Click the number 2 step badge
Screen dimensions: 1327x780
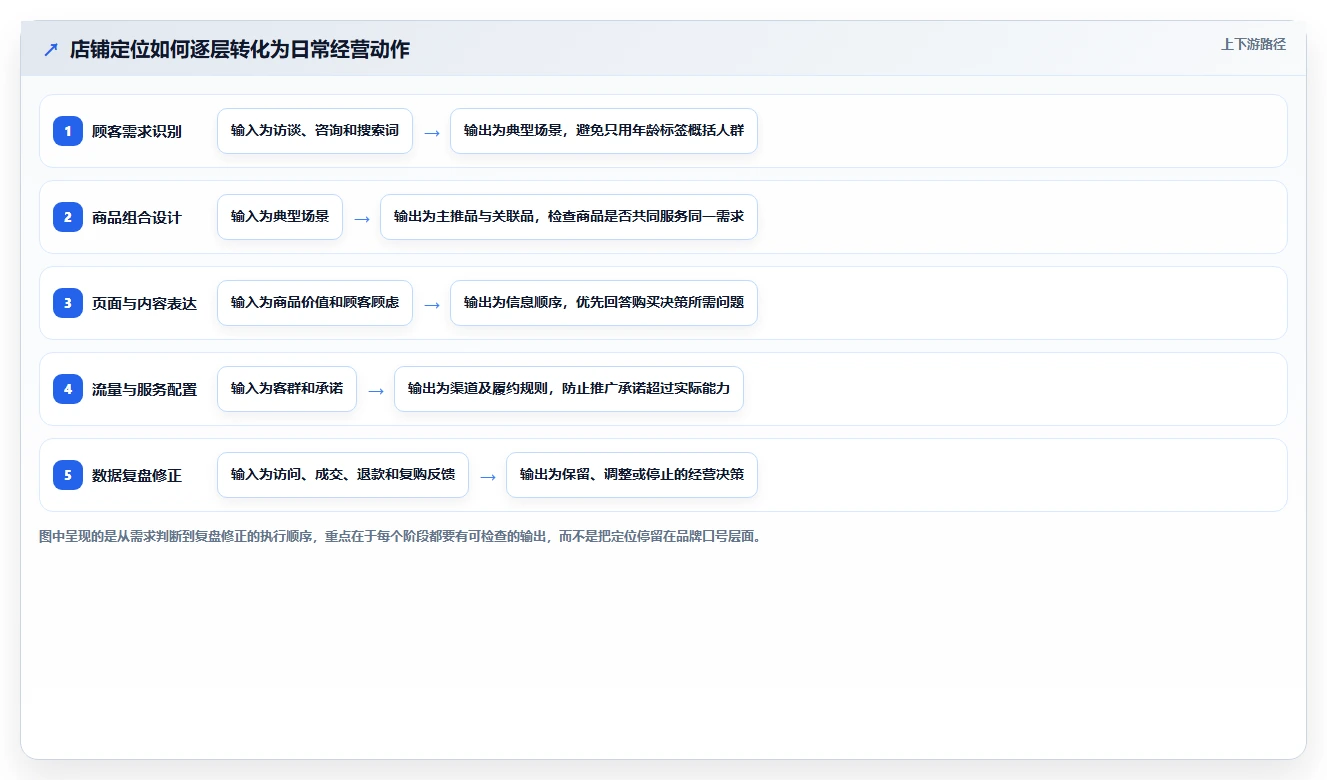[68, 217]
